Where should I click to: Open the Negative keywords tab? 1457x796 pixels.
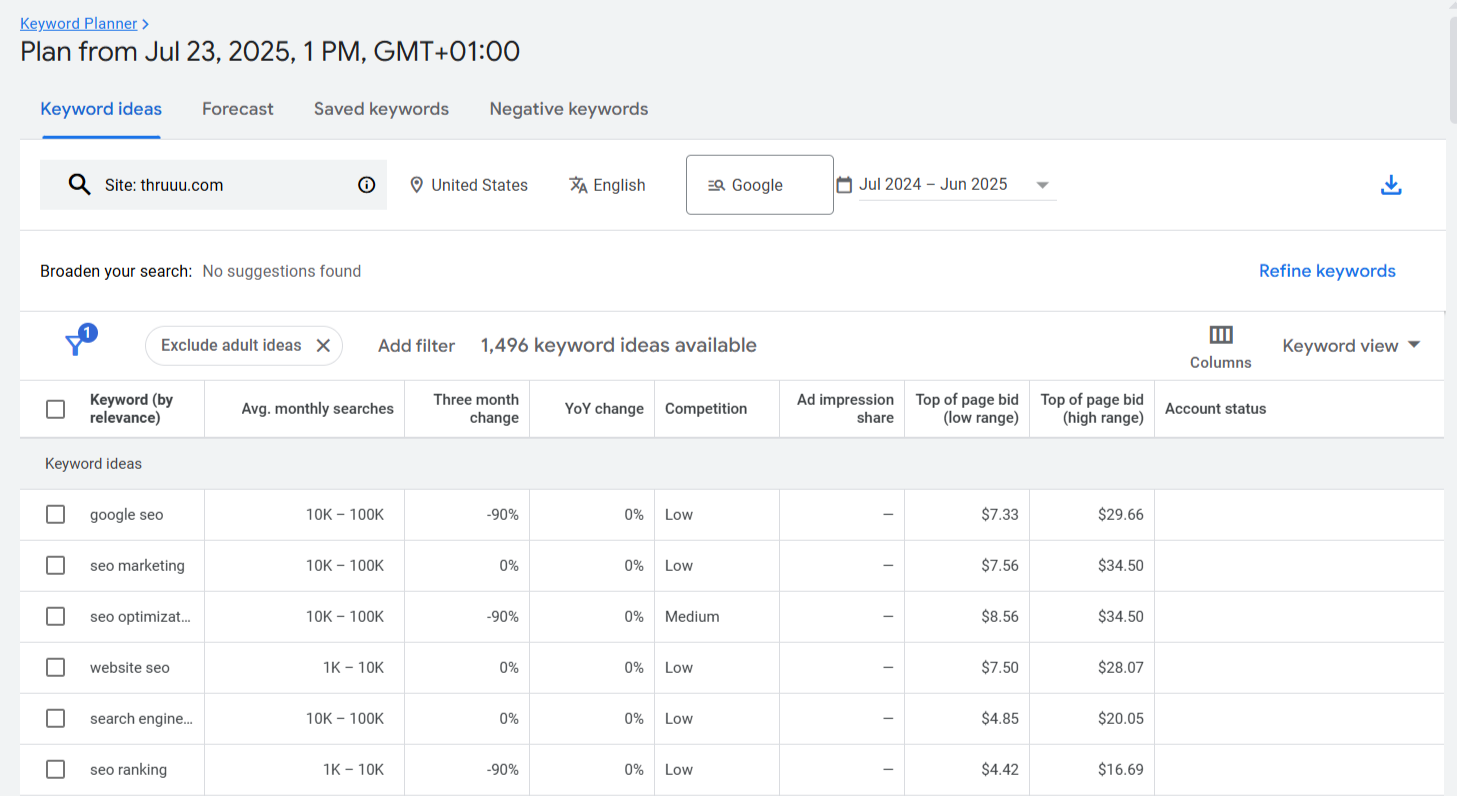pyautogui.click(x=569, y=109)
